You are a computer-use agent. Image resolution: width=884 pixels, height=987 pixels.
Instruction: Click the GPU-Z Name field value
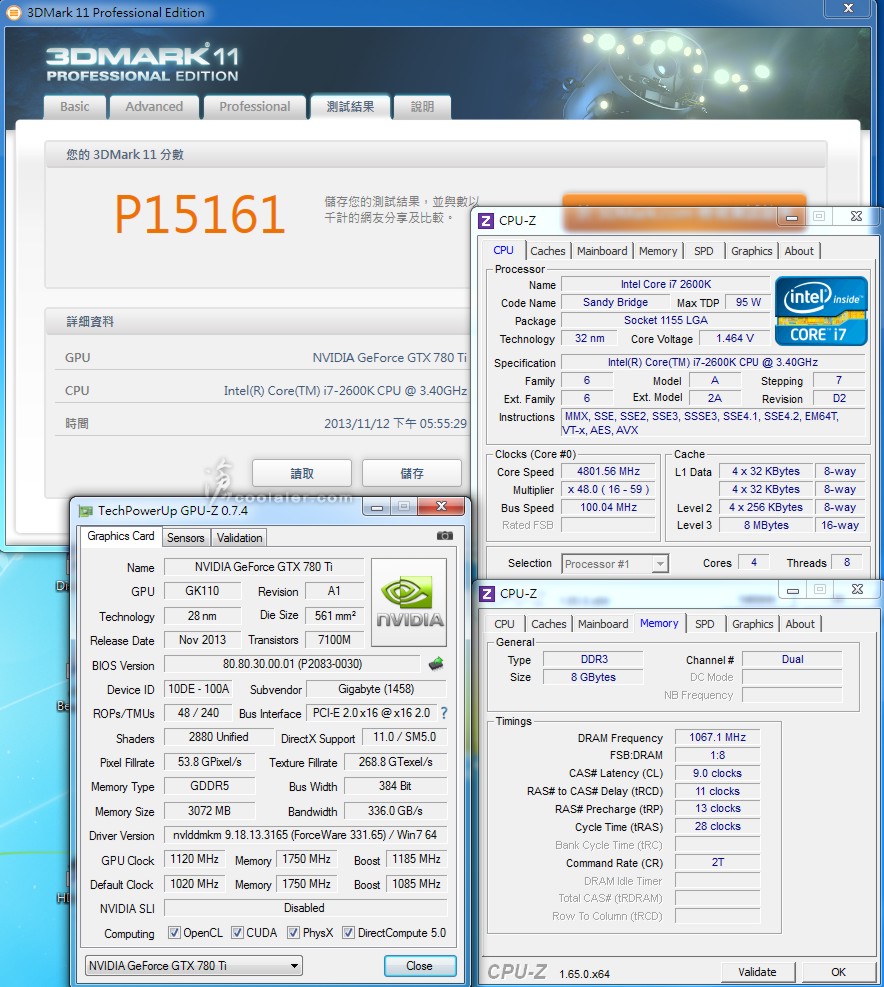click(x=264, y=567)
